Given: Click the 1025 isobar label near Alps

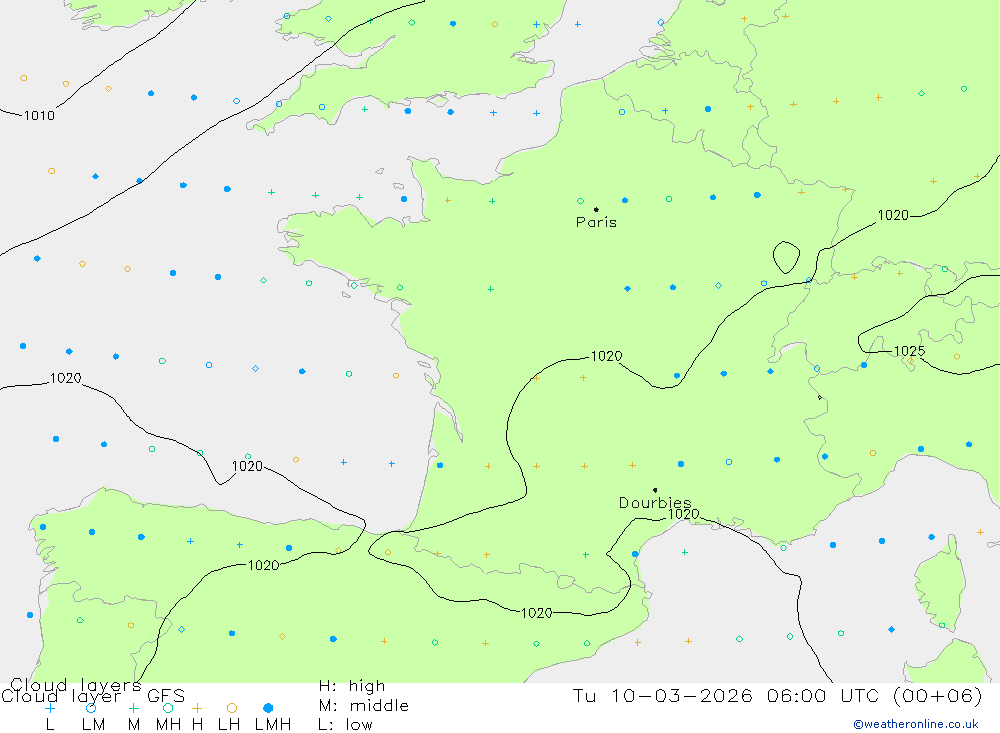Looking at the screenshot, I should 909,351.
